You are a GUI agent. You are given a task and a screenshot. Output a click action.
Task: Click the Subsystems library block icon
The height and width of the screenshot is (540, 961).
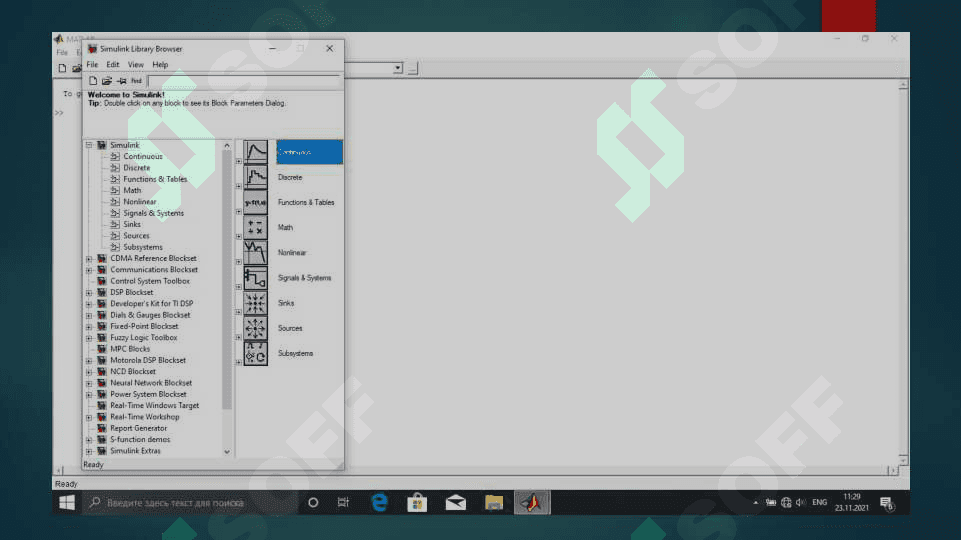[x=256, y=354]
